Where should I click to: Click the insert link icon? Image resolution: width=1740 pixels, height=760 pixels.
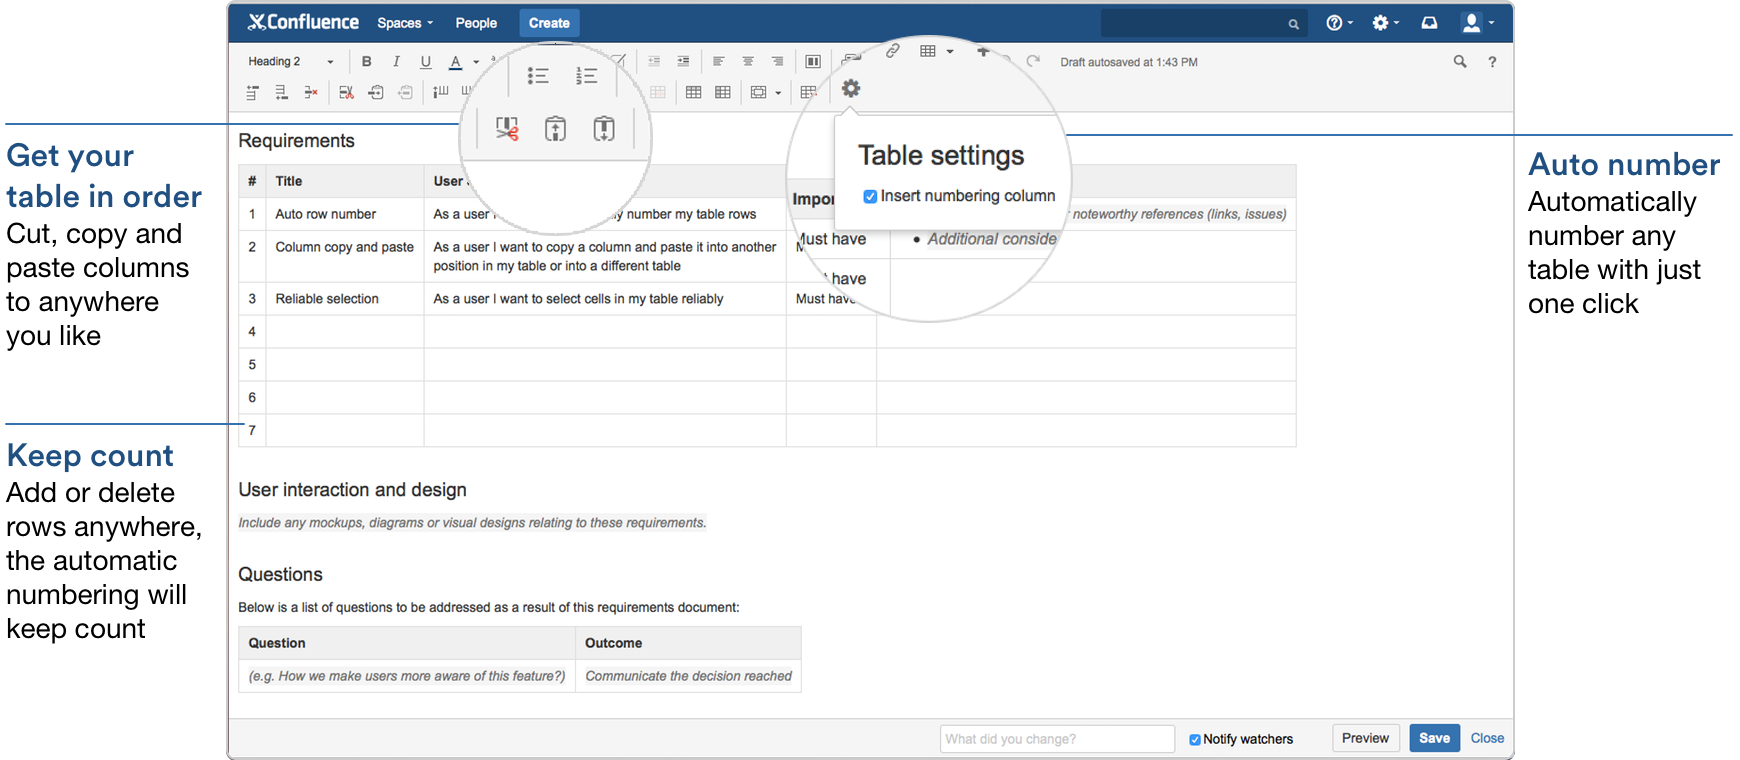[893, 50]
